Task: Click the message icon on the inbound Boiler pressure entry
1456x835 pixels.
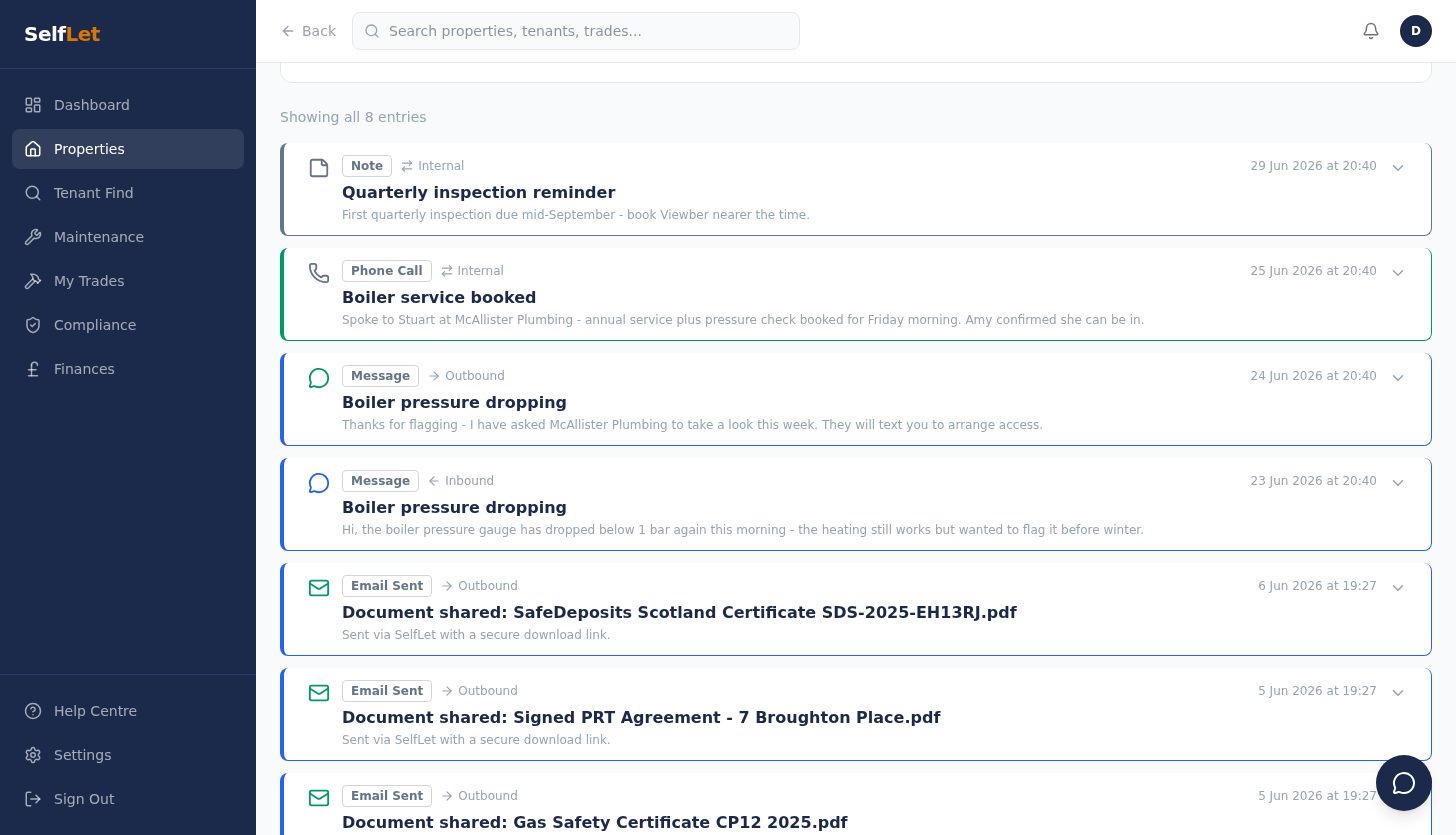Action: pyautogui.click(x=319, y=483)
